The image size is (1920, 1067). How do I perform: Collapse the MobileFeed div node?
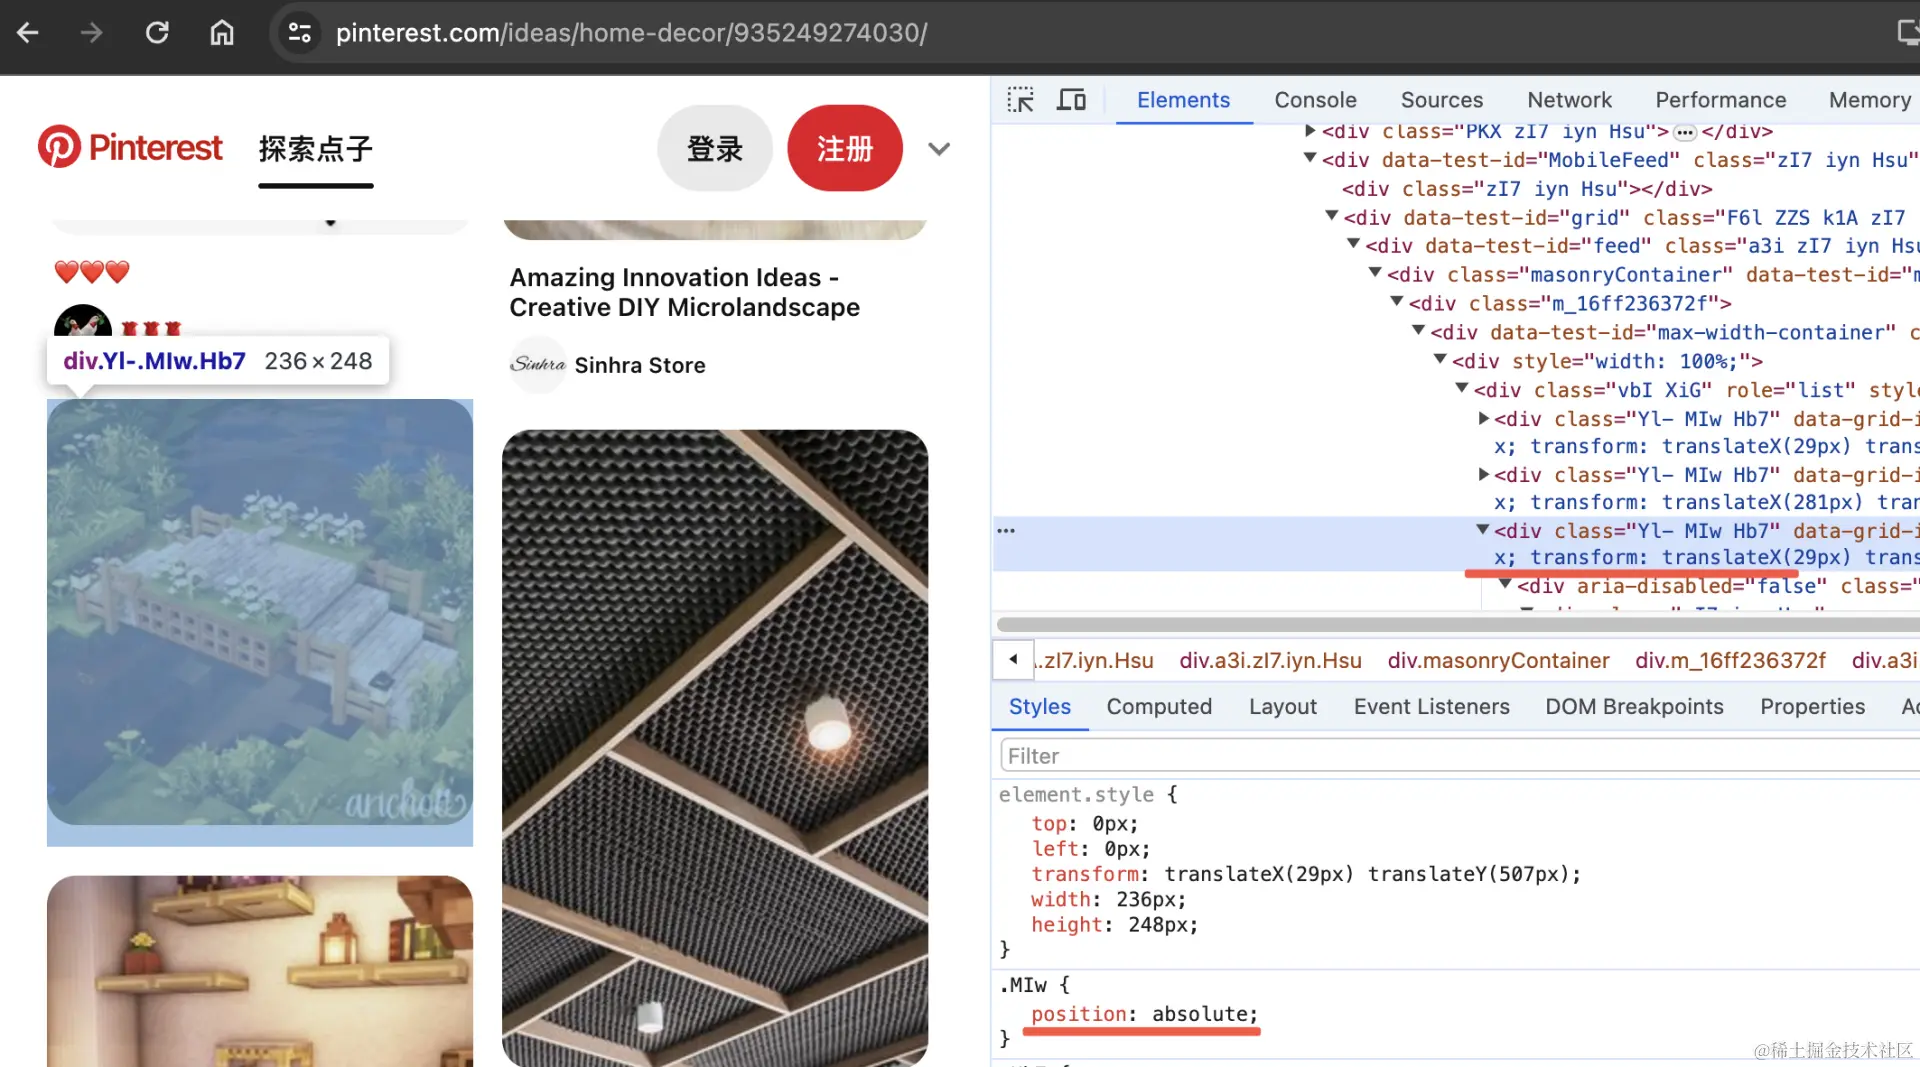pos(1310,159)
